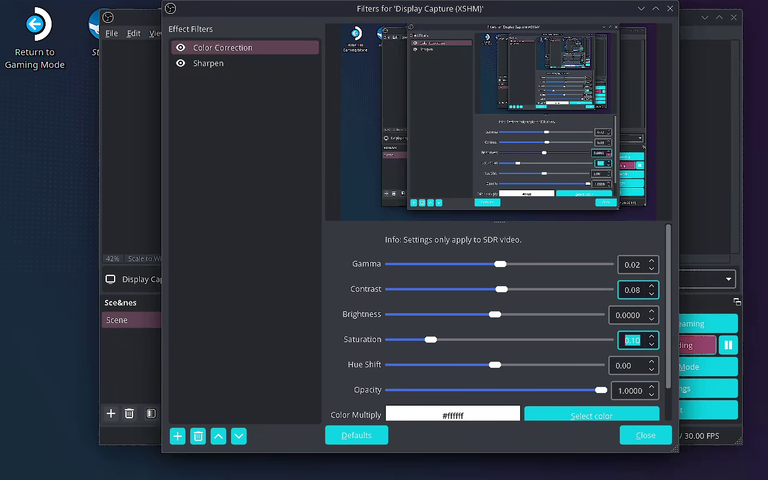This screenshot has height=480, width=768.
Task: Remove scene using trash icon in Scenes panel
Action: [129, 413]
